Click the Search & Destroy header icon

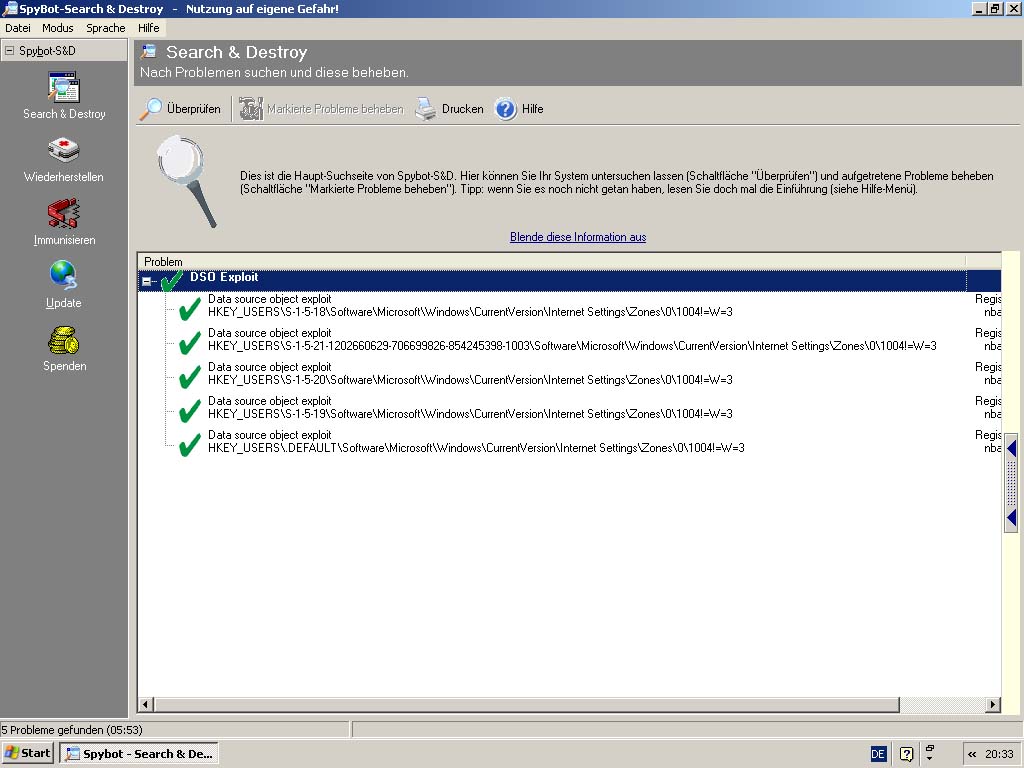coord(150,51)
